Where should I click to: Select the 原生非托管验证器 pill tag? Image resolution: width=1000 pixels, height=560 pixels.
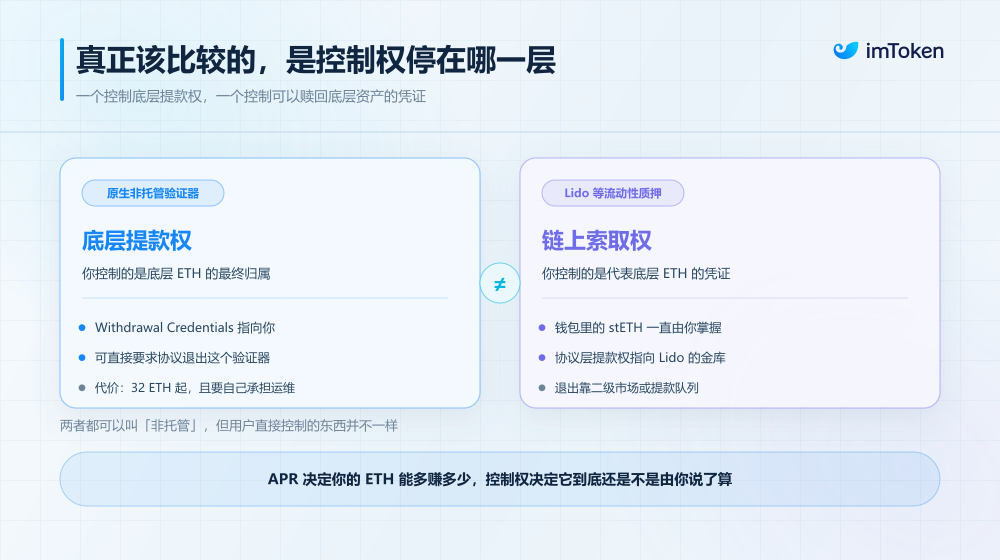pos(152,193)
